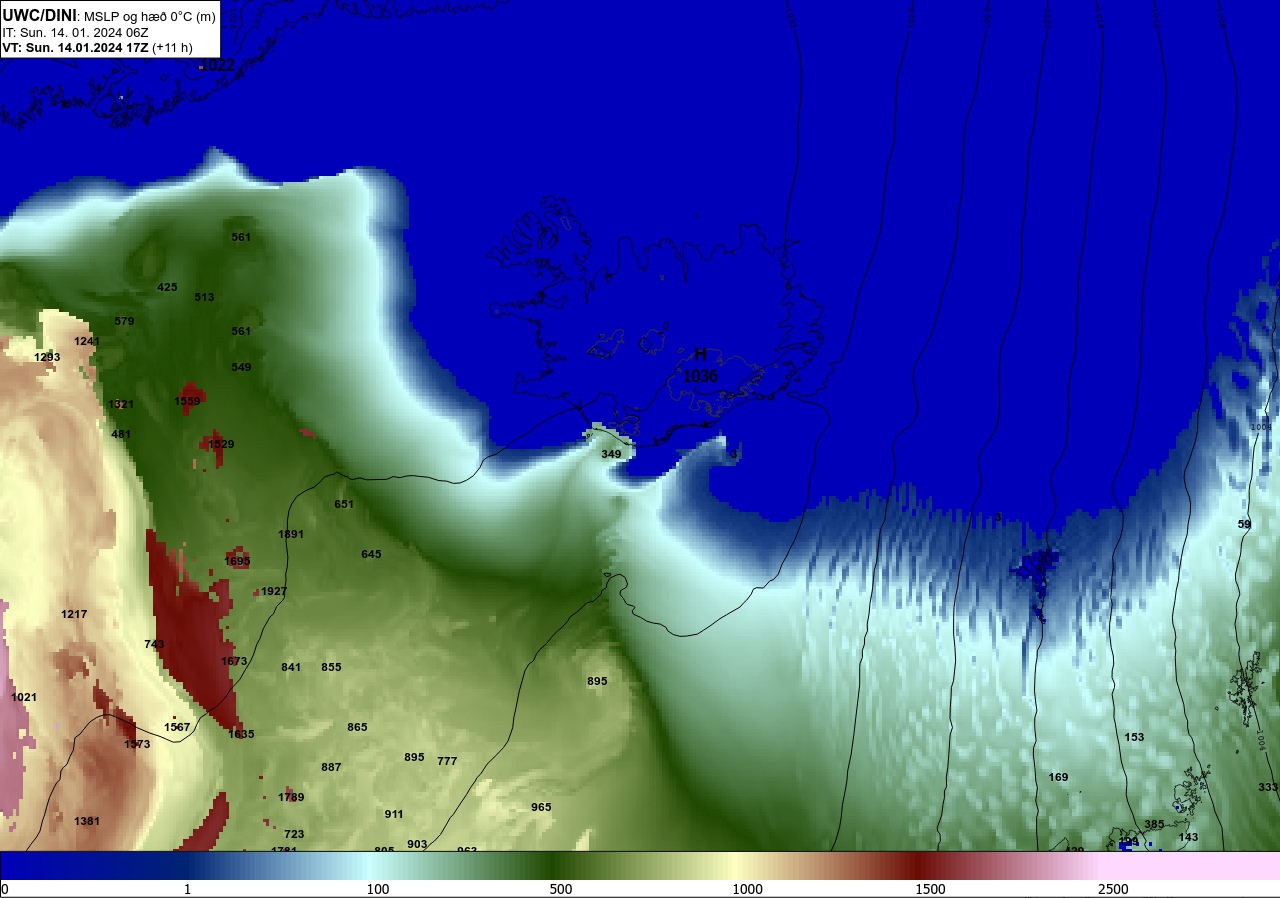The image size is (1280, 898).
Task: Select the 143 height value
Action: pos(1188,837)
